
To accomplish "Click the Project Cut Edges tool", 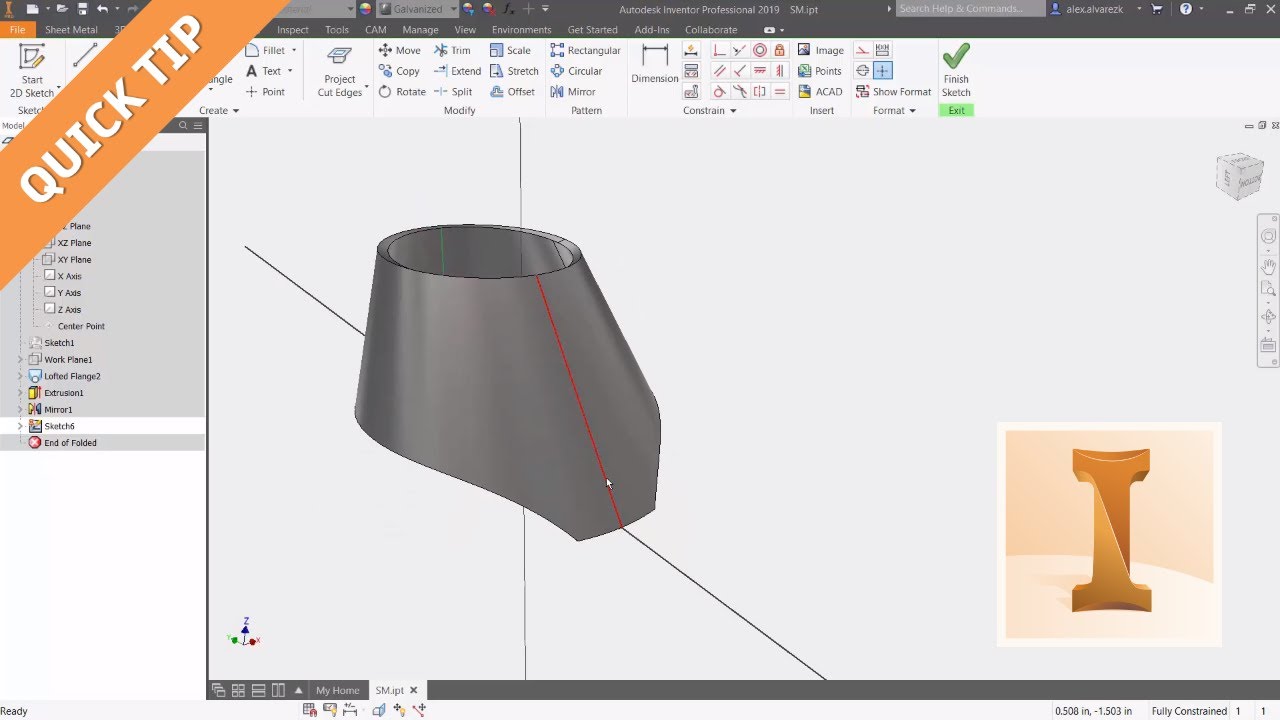I will pos(340,70).
